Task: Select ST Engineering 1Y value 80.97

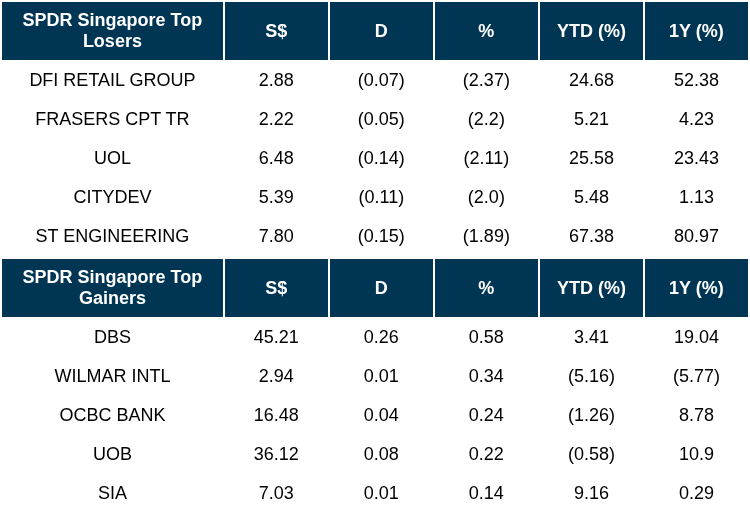Action: [696, 236]
